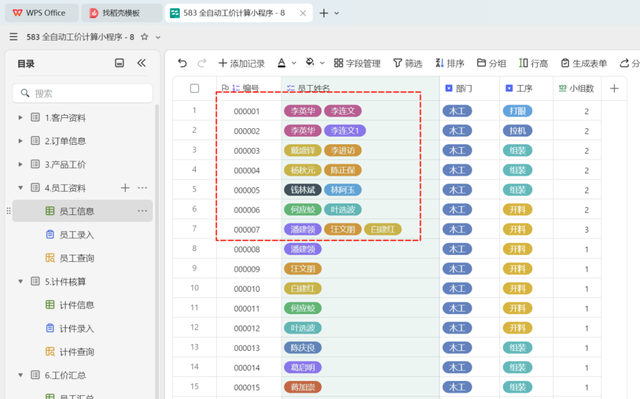Click the 排序 sort icon
The height and width of the screenshot is (399, 640).
coord(439,63)
